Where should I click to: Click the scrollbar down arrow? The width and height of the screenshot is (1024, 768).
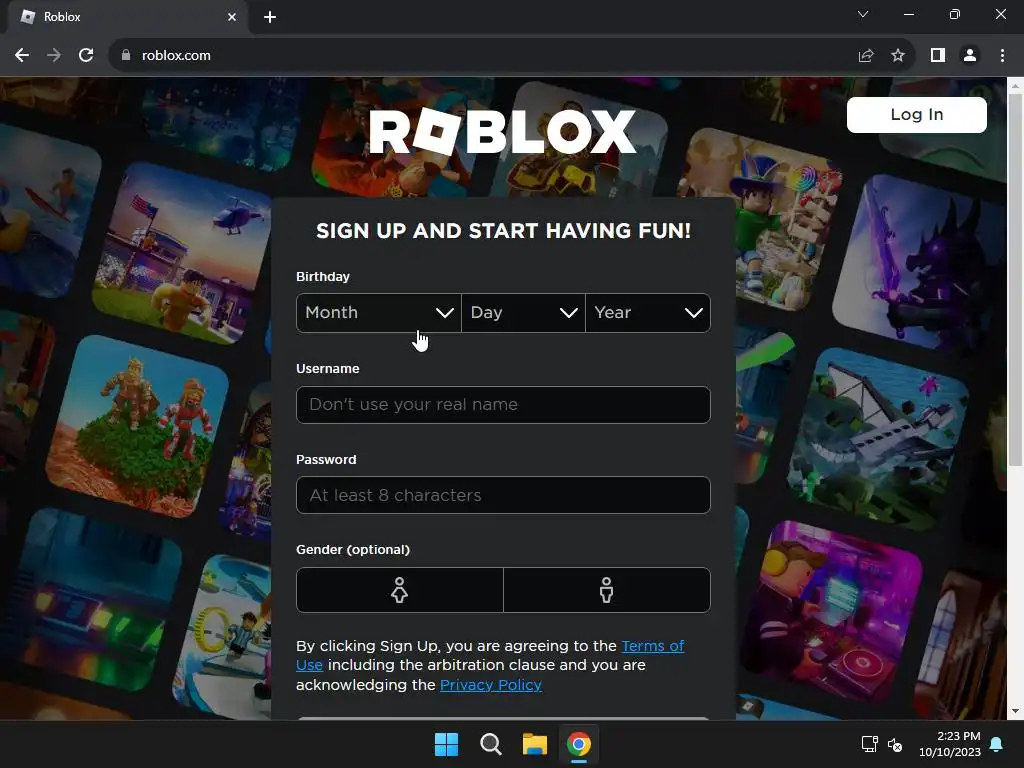(x=1015, y=711)
